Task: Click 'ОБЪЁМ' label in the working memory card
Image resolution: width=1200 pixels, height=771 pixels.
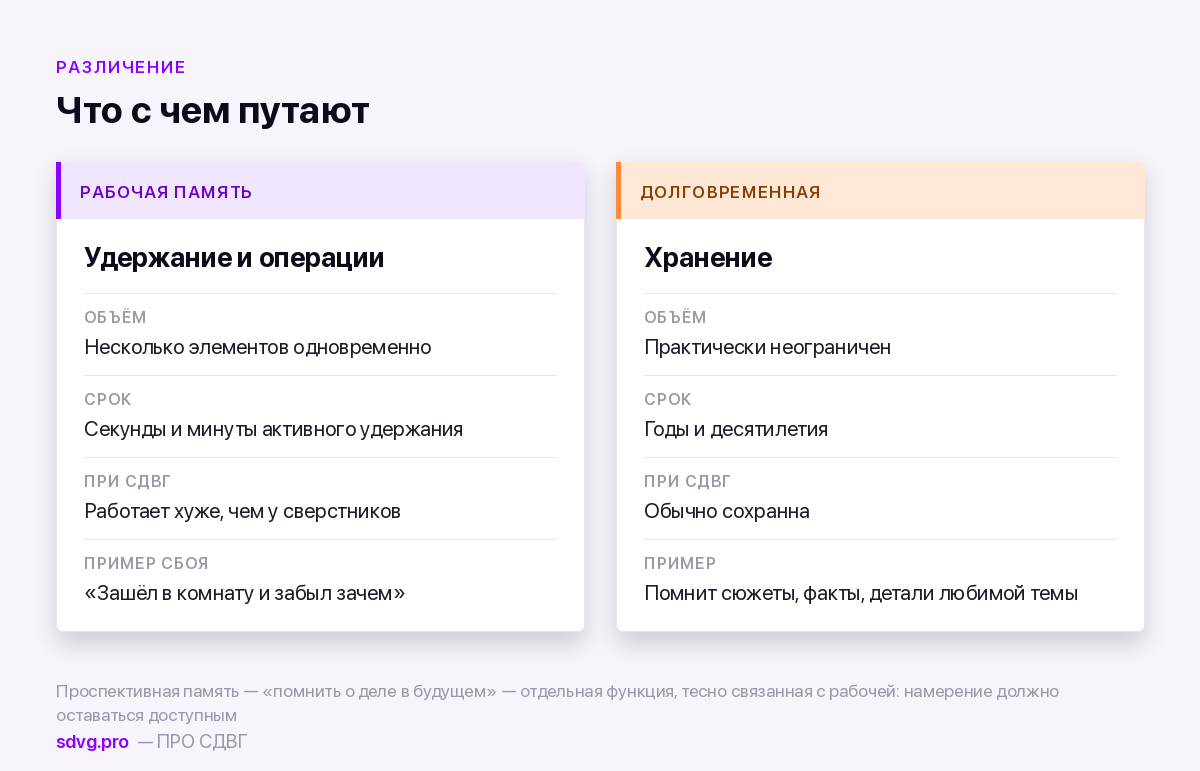Action: pos(115,318)
